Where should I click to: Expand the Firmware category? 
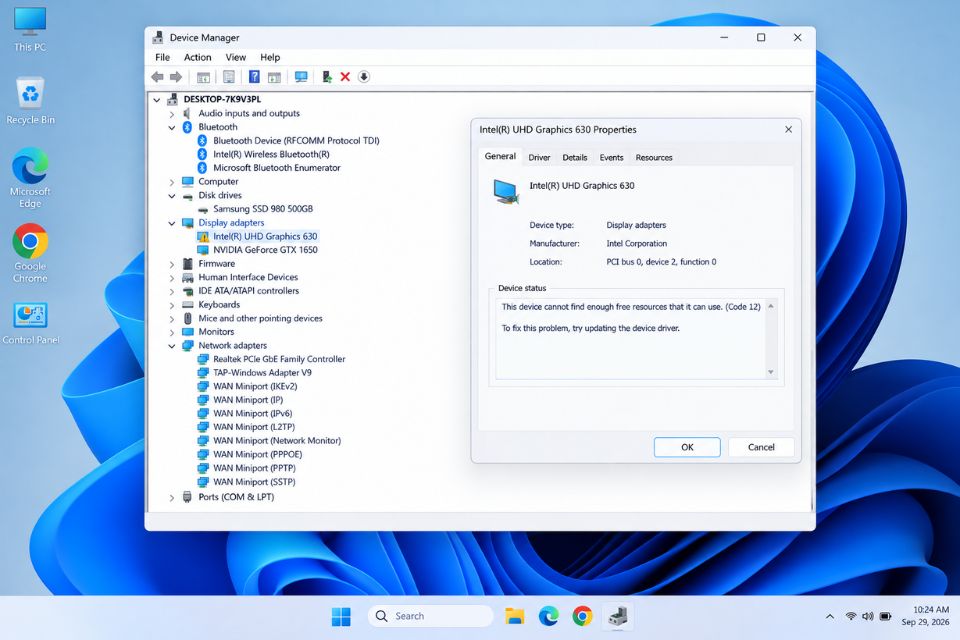pos(172,265)
